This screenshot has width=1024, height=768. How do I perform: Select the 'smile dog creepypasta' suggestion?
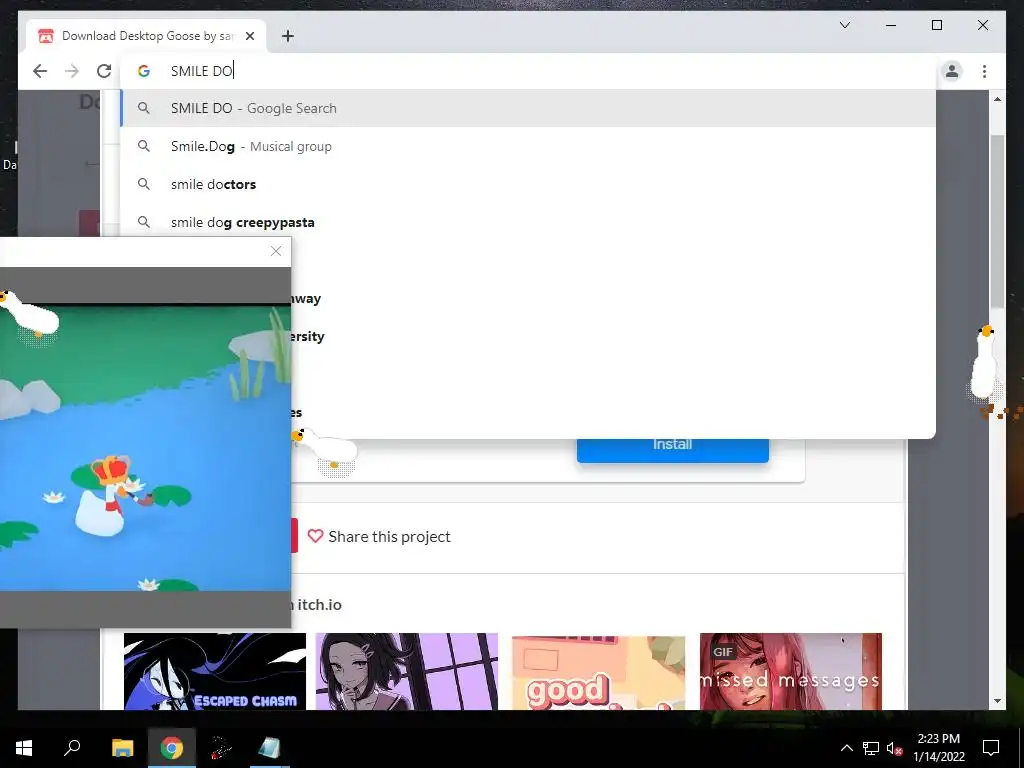528,222
